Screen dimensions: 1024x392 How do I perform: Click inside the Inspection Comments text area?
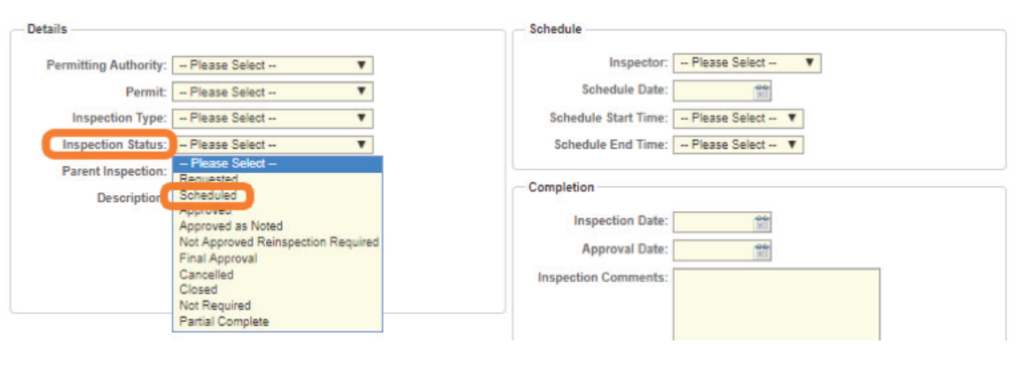(776, 304)
